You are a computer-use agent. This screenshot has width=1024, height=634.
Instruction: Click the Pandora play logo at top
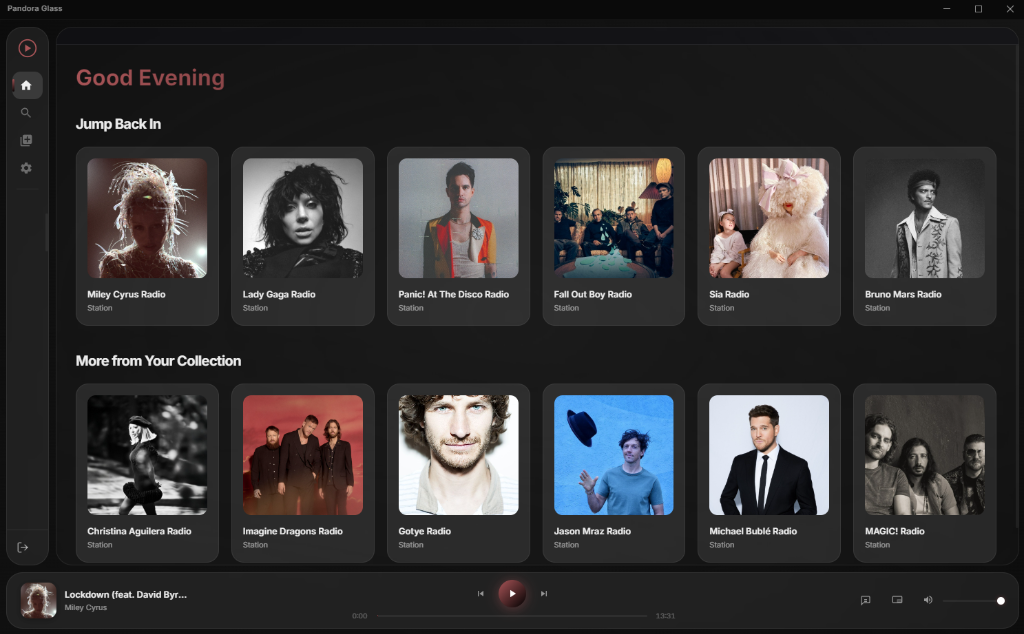pyautogui.click(x=26, y=47)
